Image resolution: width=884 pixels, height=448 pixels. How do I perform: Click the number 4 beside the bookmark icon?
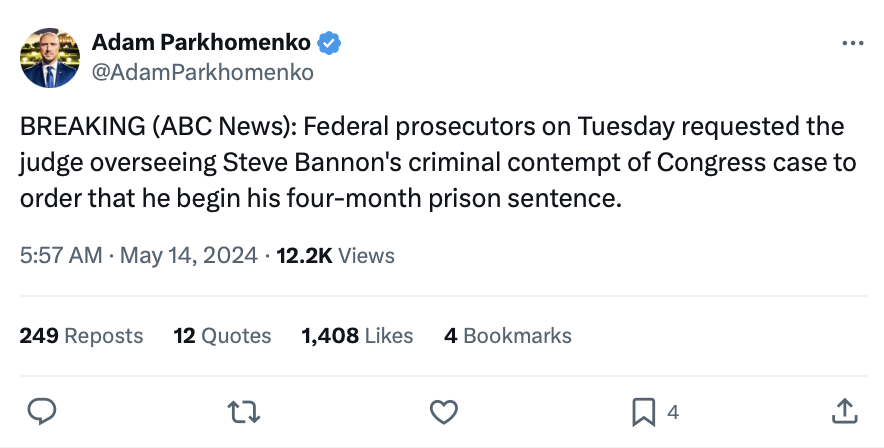click(x=673, y=412)
